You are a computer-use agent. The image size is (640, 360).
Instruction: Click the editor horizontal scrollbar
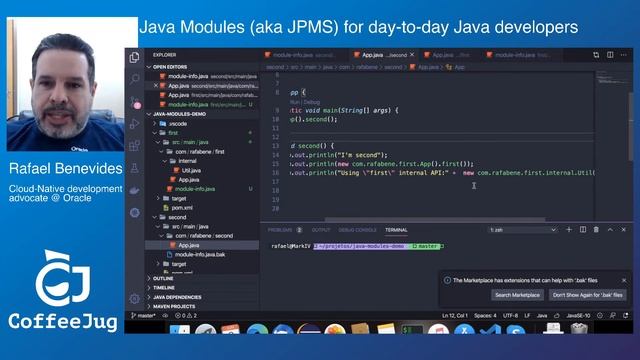[435, 220]
